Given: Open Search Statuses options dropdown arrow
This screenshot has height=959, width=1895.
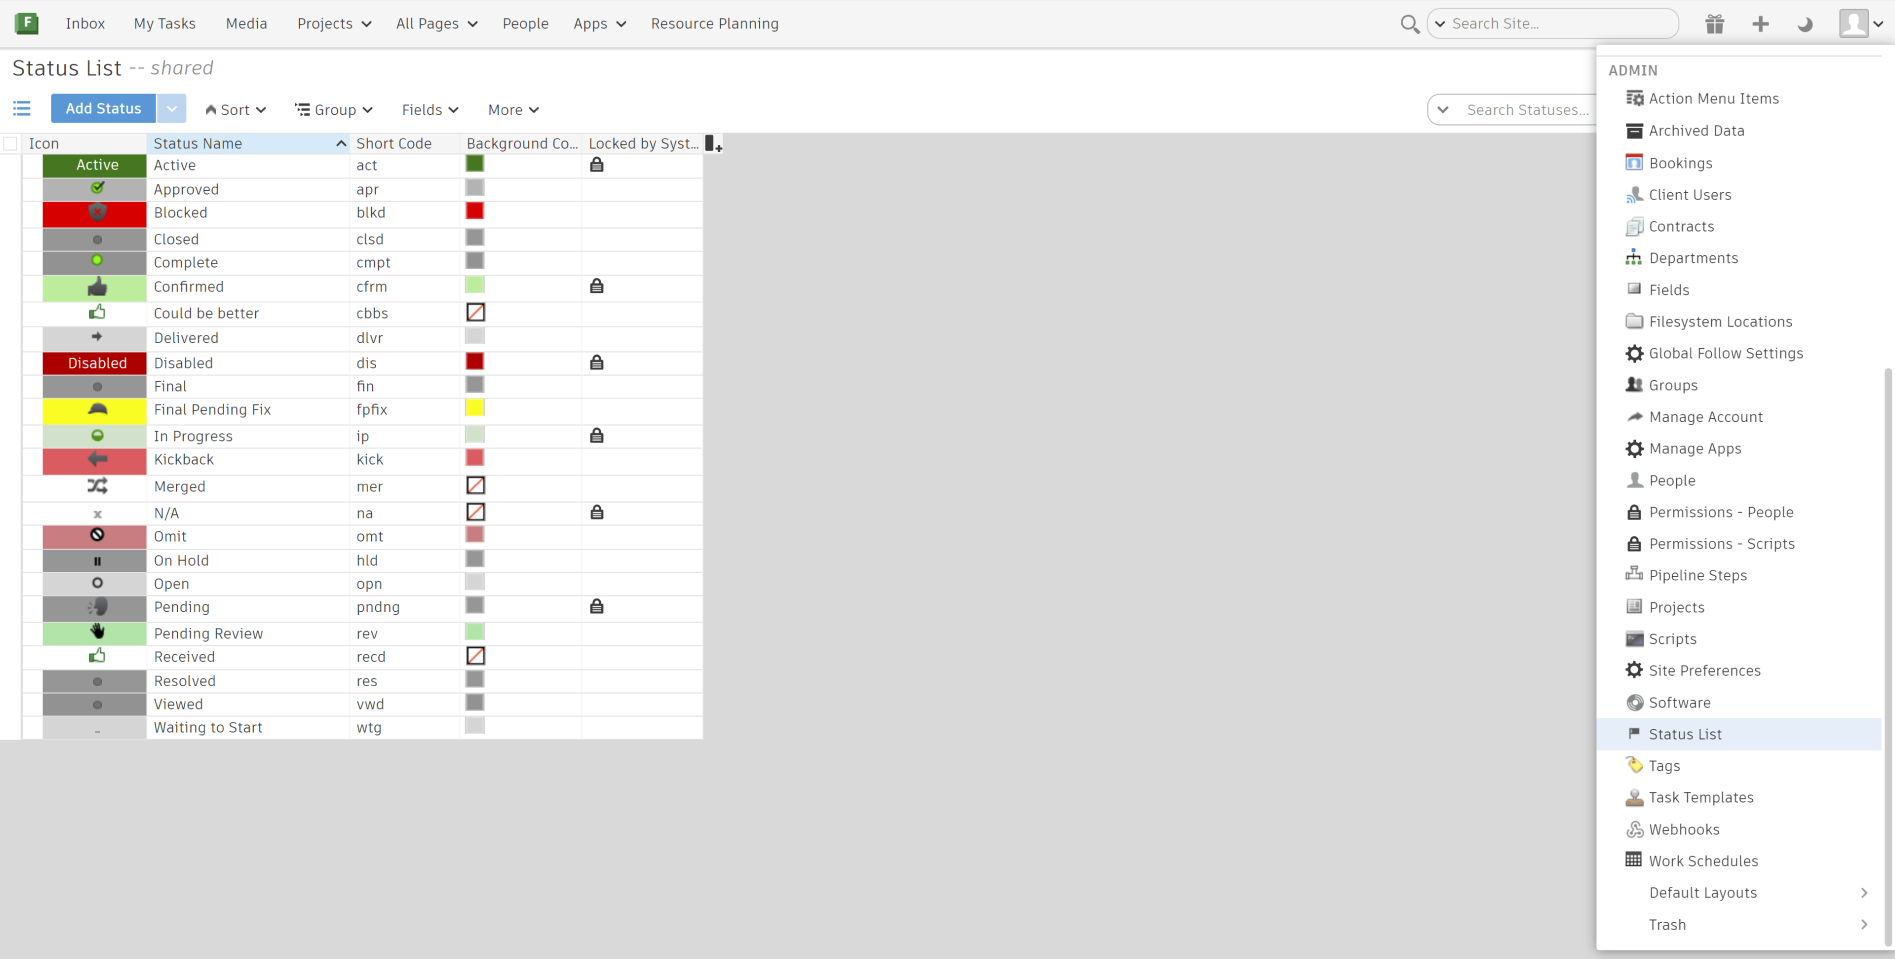Looking at the screenshot, I should coord(1442,110).
